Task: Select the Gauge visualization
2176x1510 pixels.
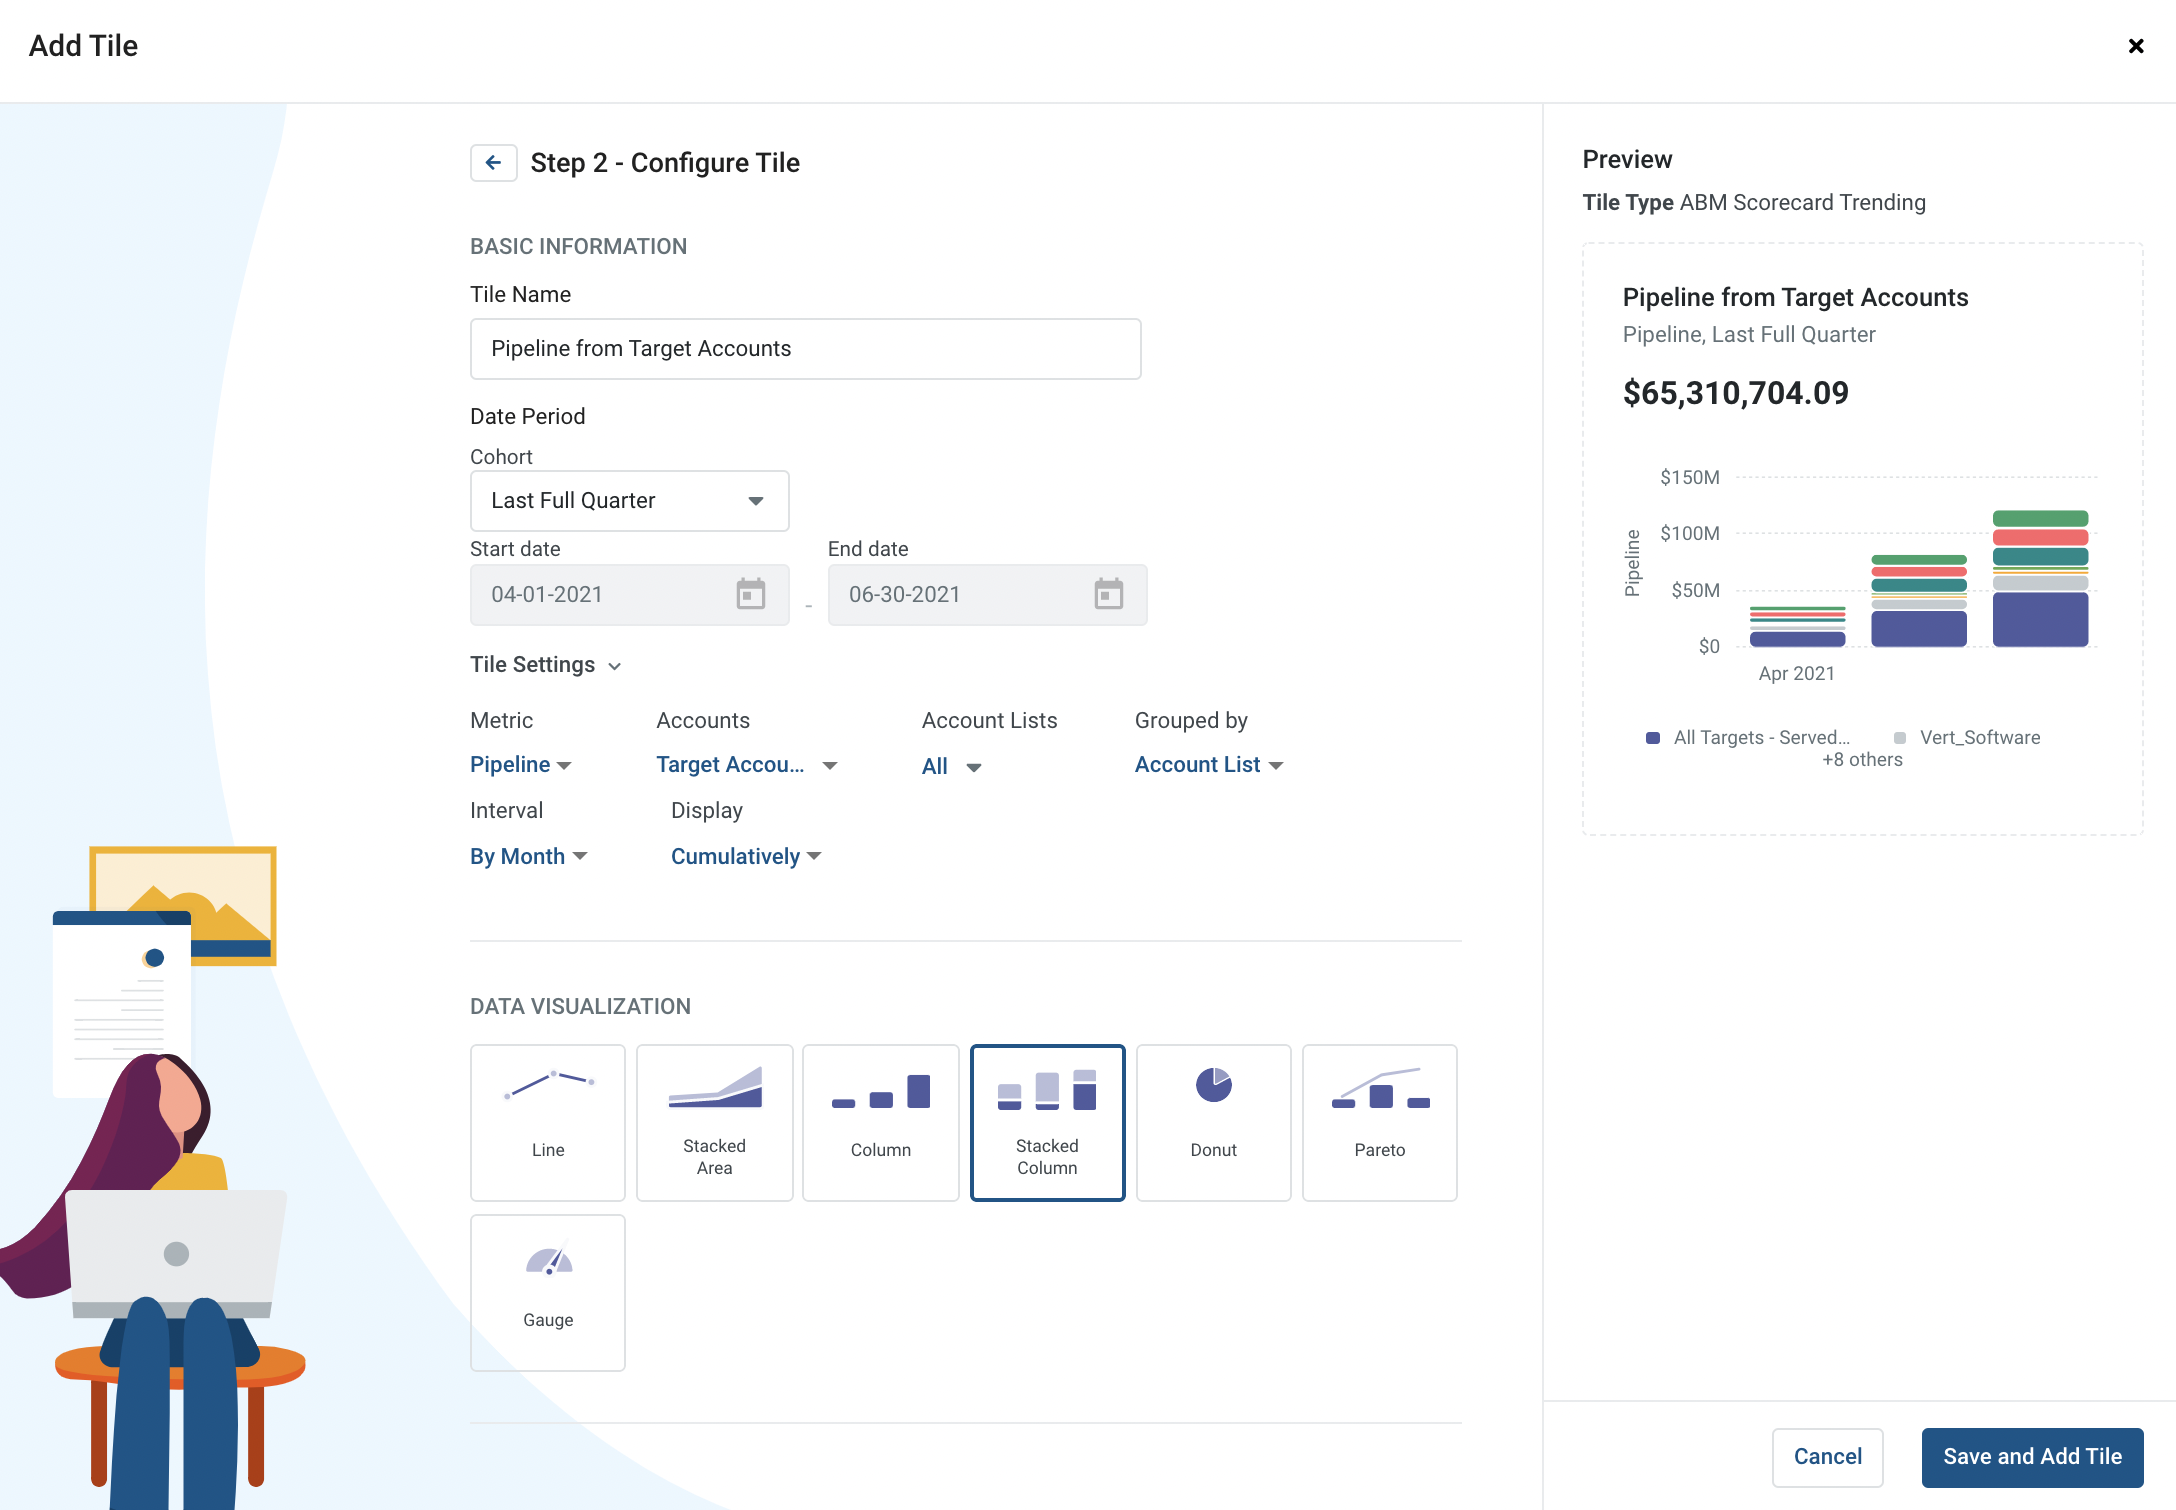Action: 548,1293
